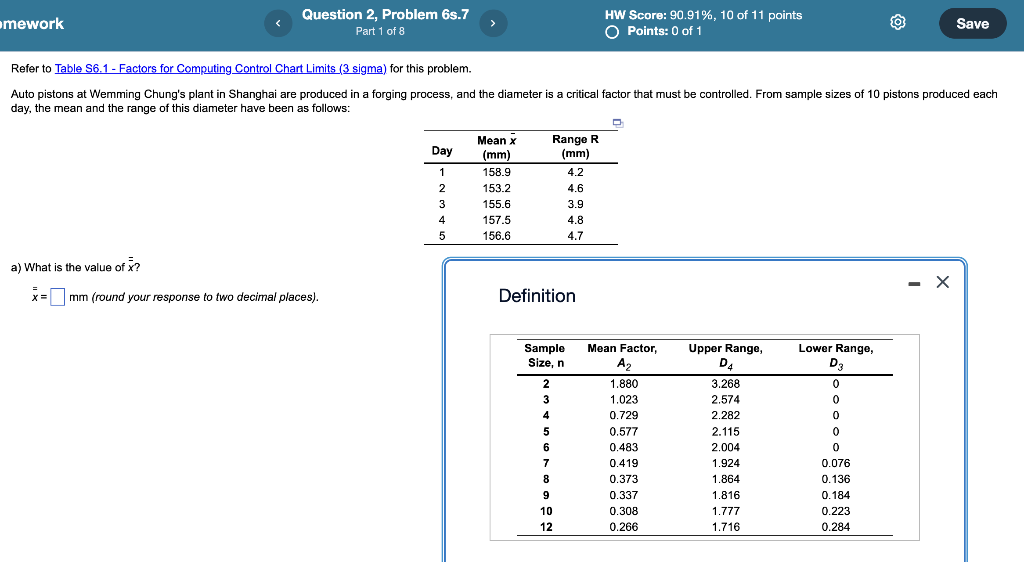Click the Sample Size n column header
Viewport: 1024px width, 562px height.
[x=545, y=356]
